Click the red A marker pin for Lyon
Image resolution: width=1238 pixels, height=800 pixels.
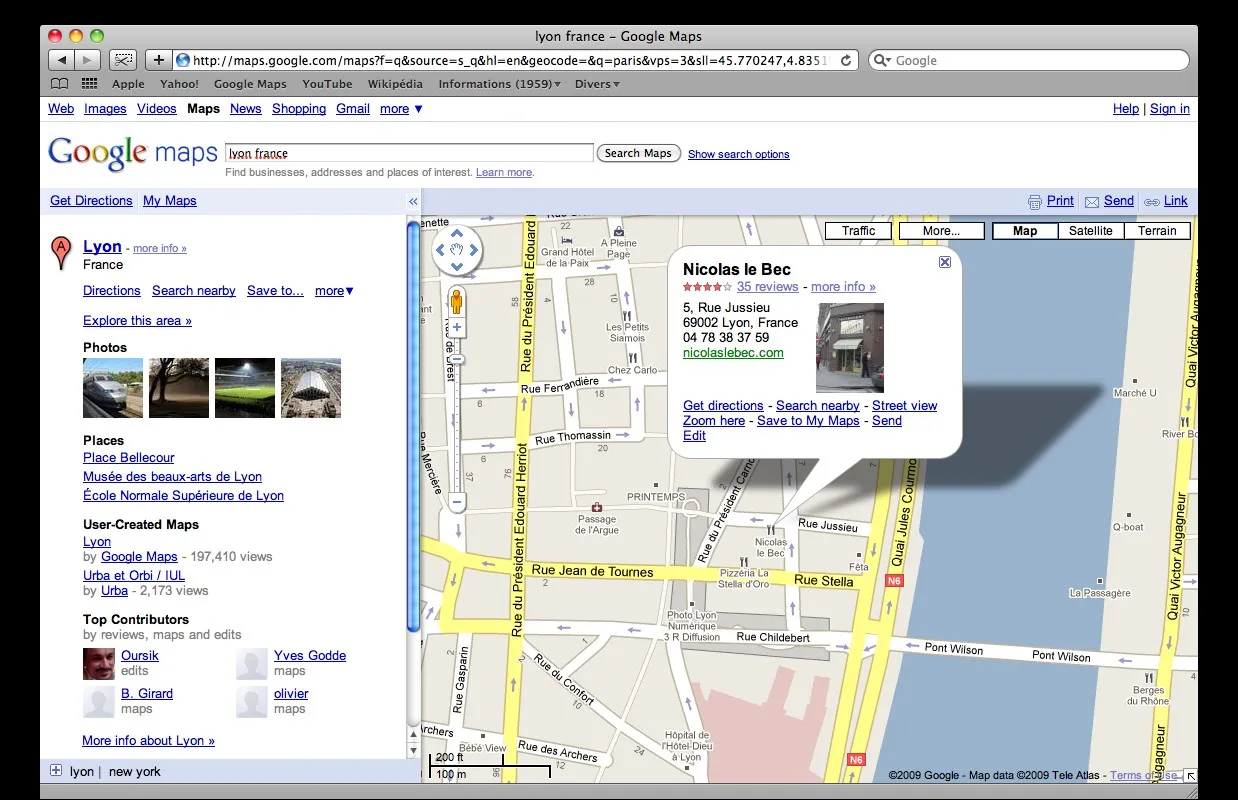pyautogui.click(x=62, y=252)
